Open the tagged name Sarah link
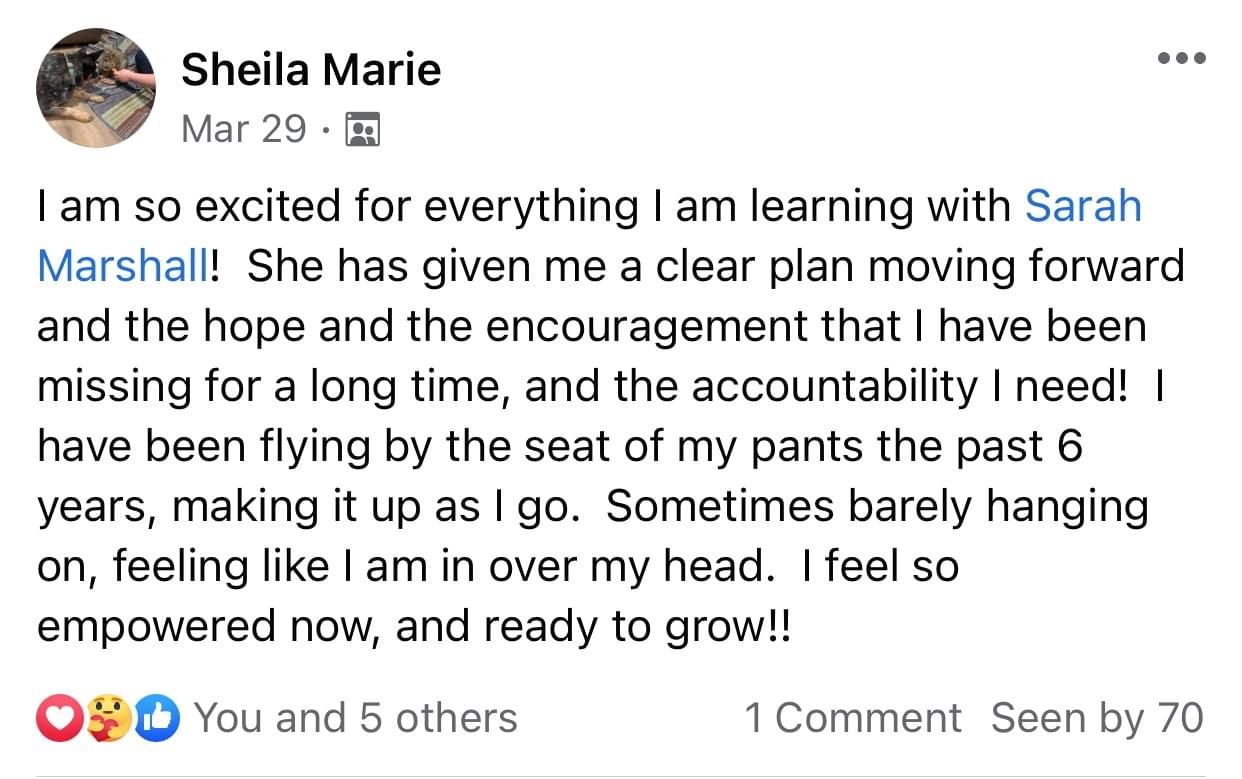 tap(1083, 207)
